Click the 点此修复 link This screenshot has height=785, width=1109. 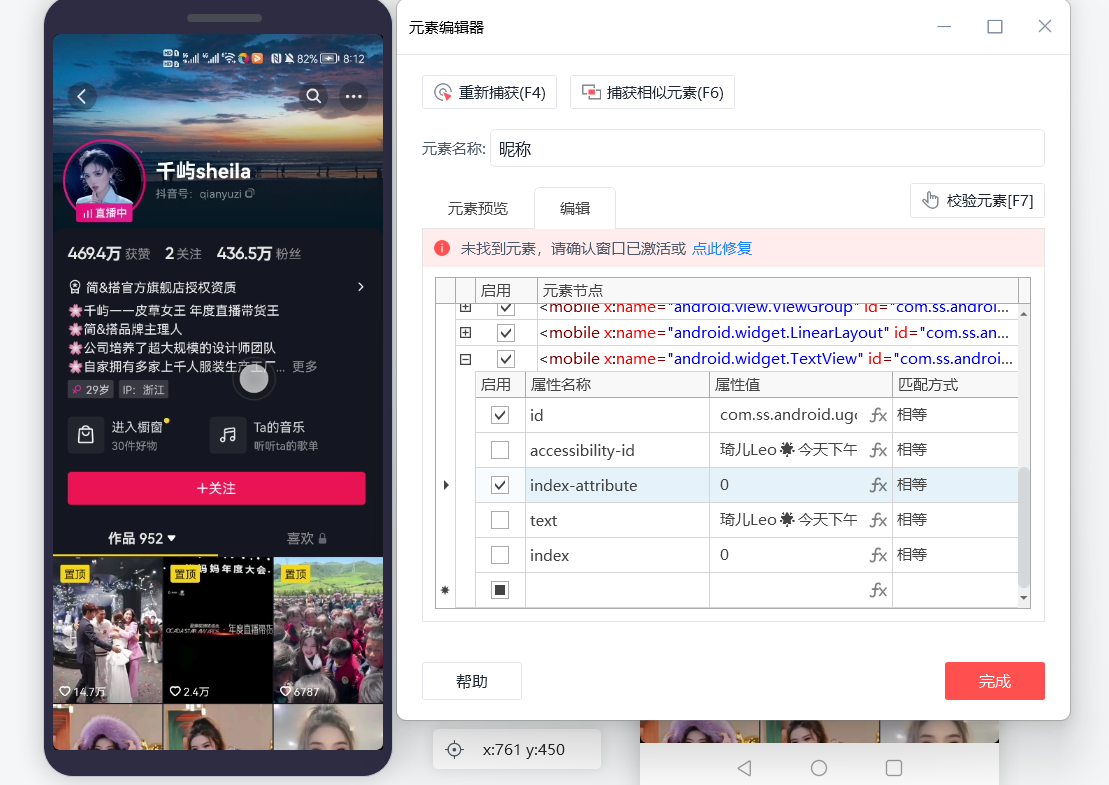pyautogui.click(x=722, y=248)
